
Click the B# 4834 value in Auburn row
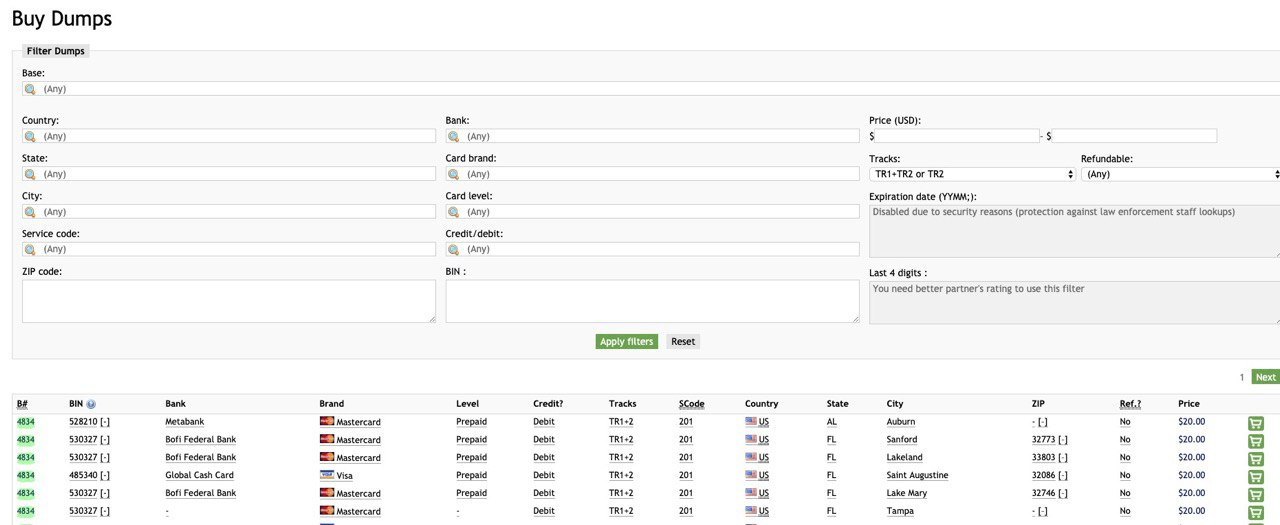tap(25, 422)
